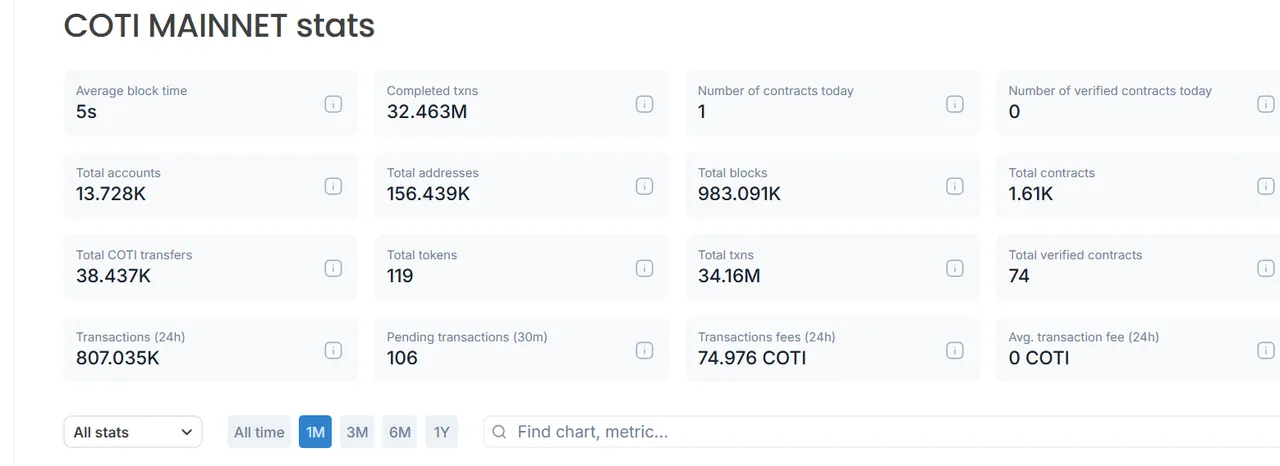Click info icon for Number of verified contracts today
This screenshot has height=466, width=1280.
(x=1266, y=104)
